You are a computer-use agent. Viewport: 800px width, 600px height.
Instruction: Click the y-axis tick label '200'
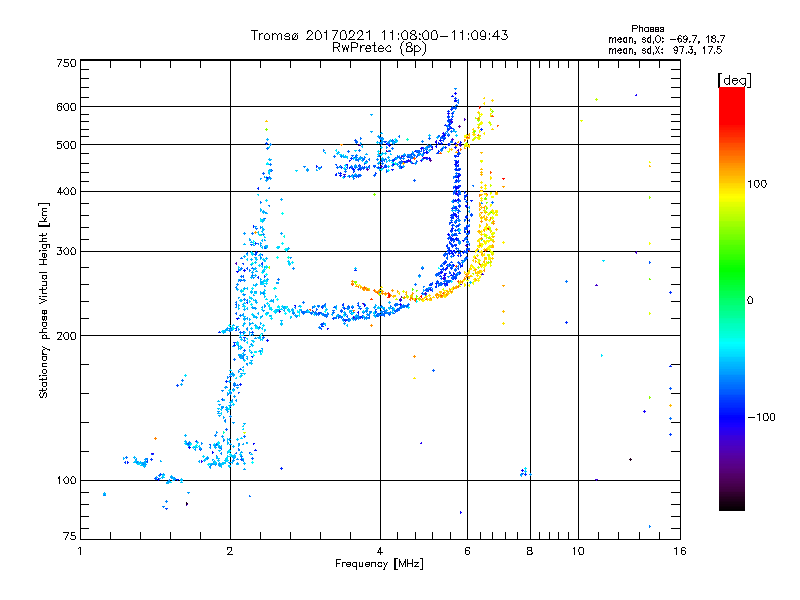66,336
